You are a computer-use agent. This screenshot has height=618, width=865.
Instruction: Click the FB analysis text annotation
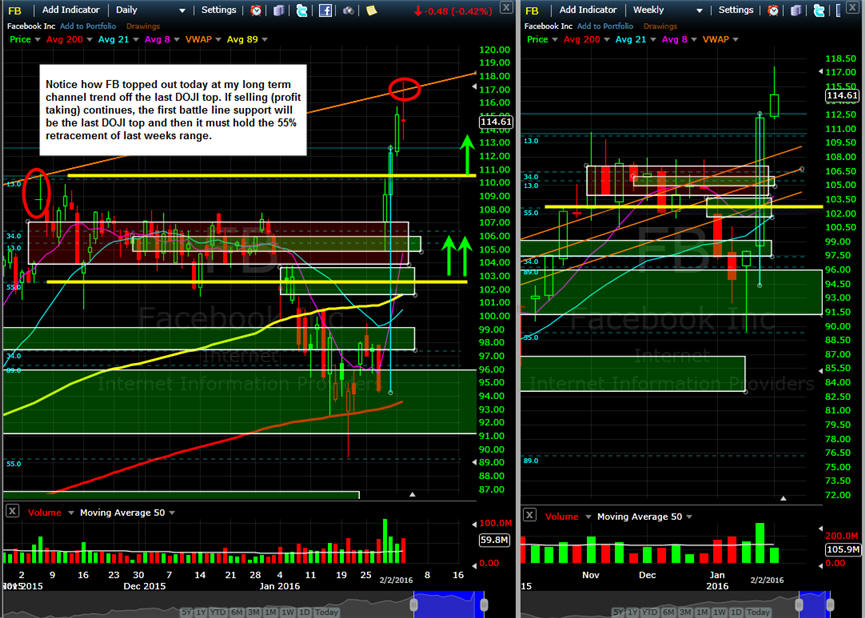[x=173, y=110]
